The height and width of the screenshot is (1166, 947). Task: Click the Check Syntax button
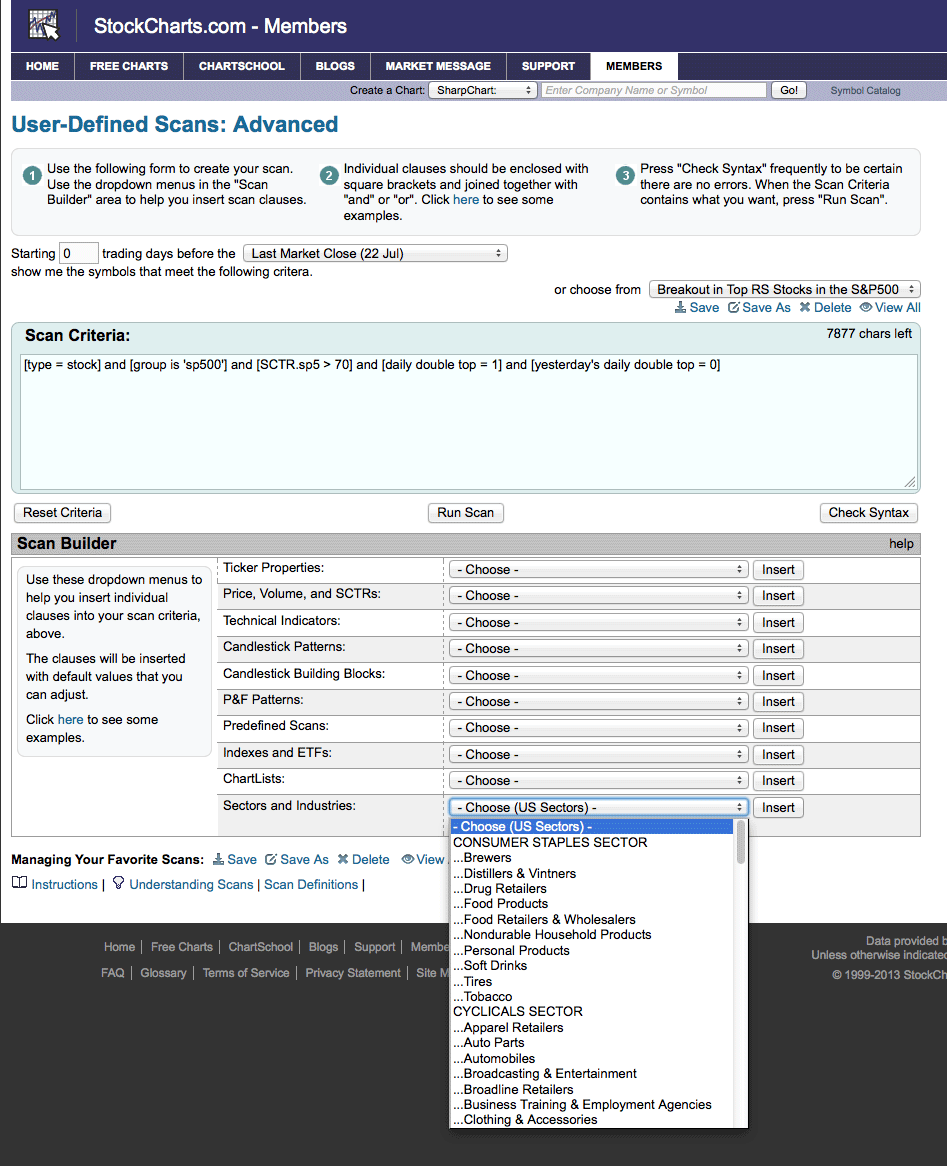[869, 512]
